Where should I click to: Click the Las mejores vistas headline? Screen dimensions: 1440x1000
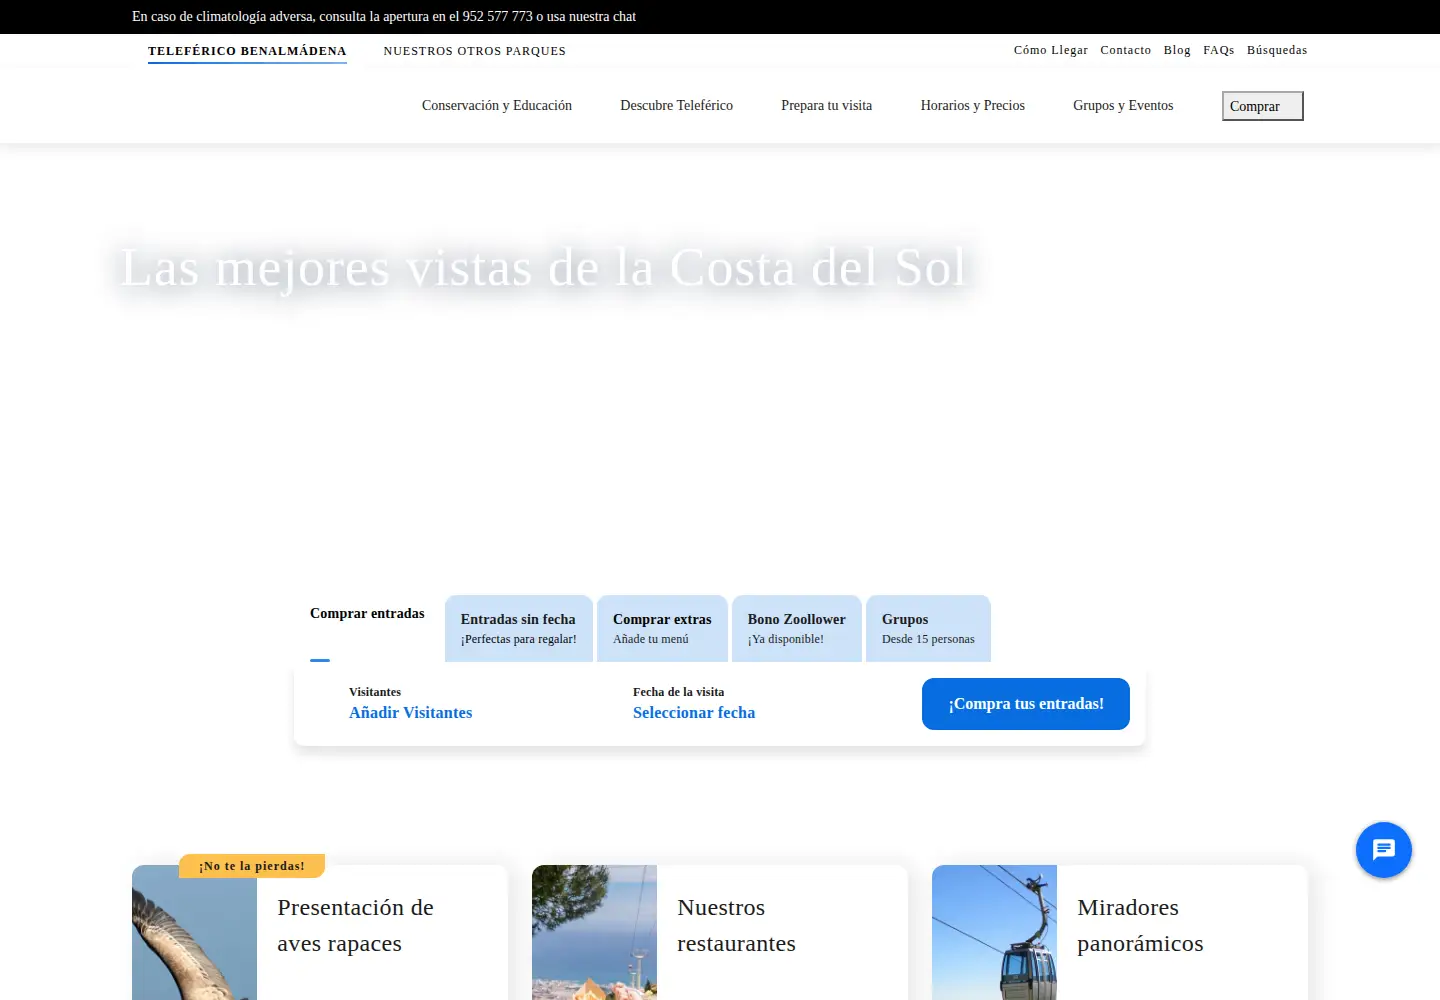coord(545,267)
